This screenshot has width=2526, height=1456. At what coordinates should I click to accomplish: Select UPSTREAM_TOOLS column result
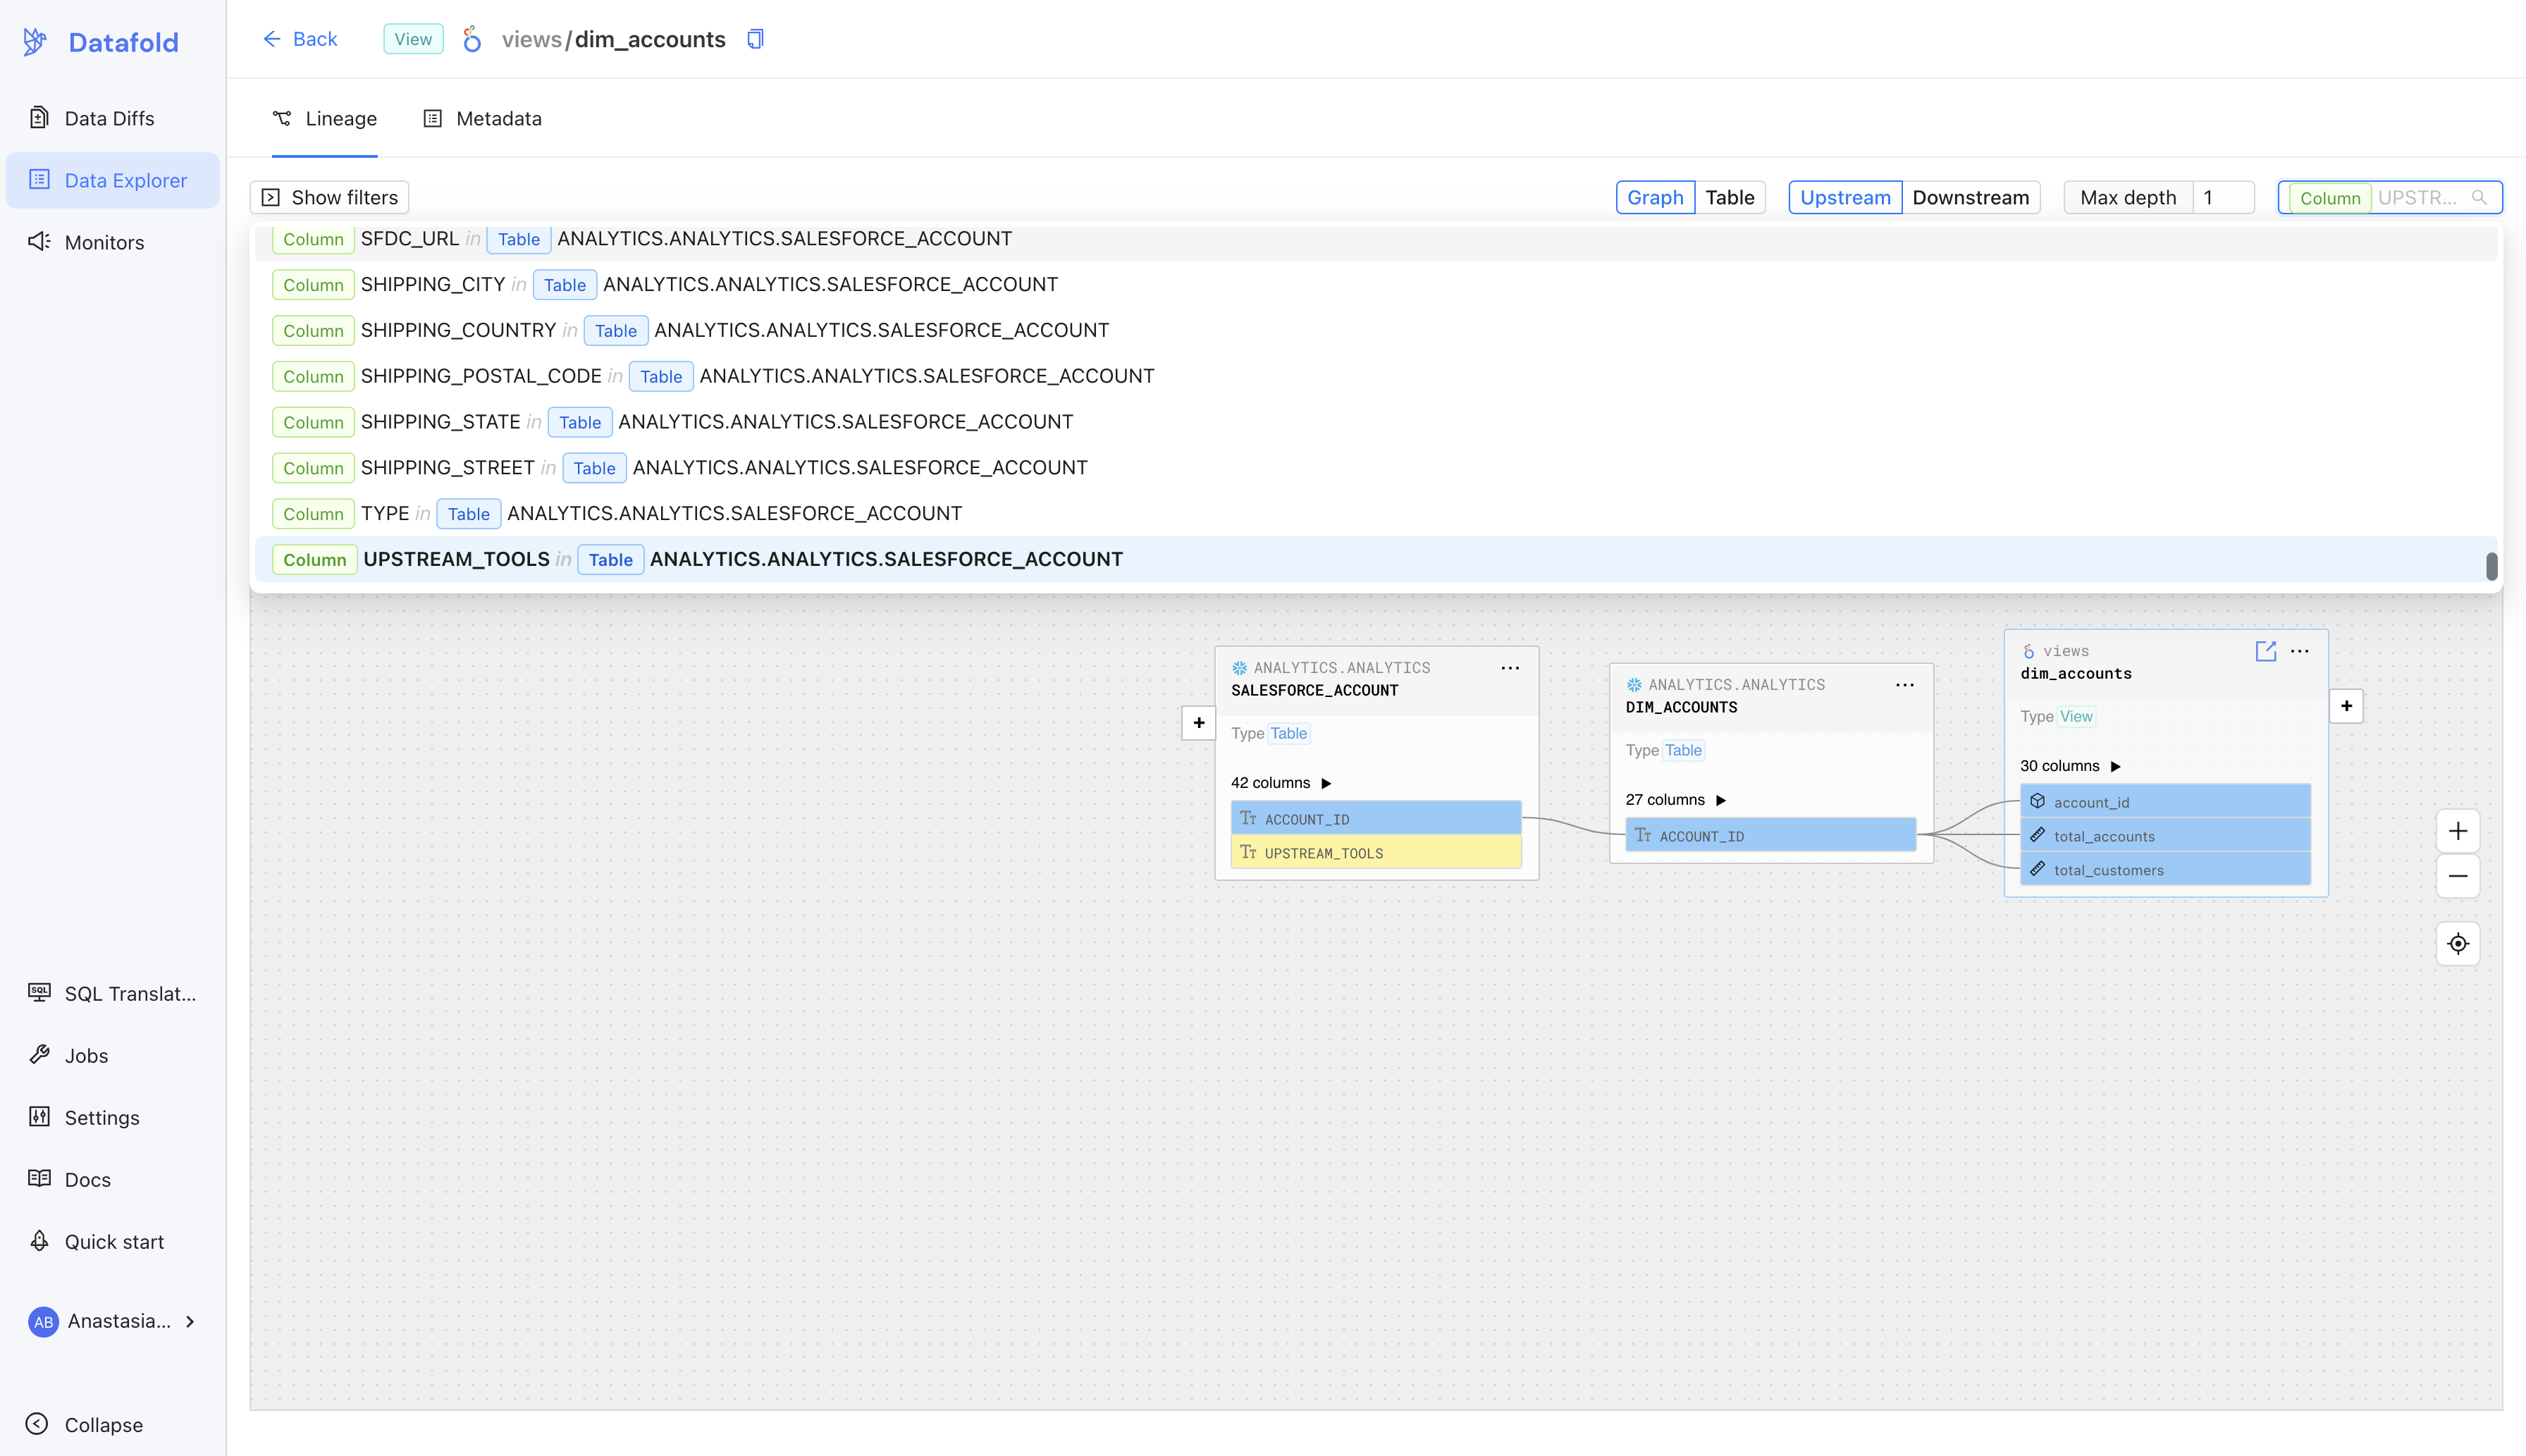pos(1376,559)
